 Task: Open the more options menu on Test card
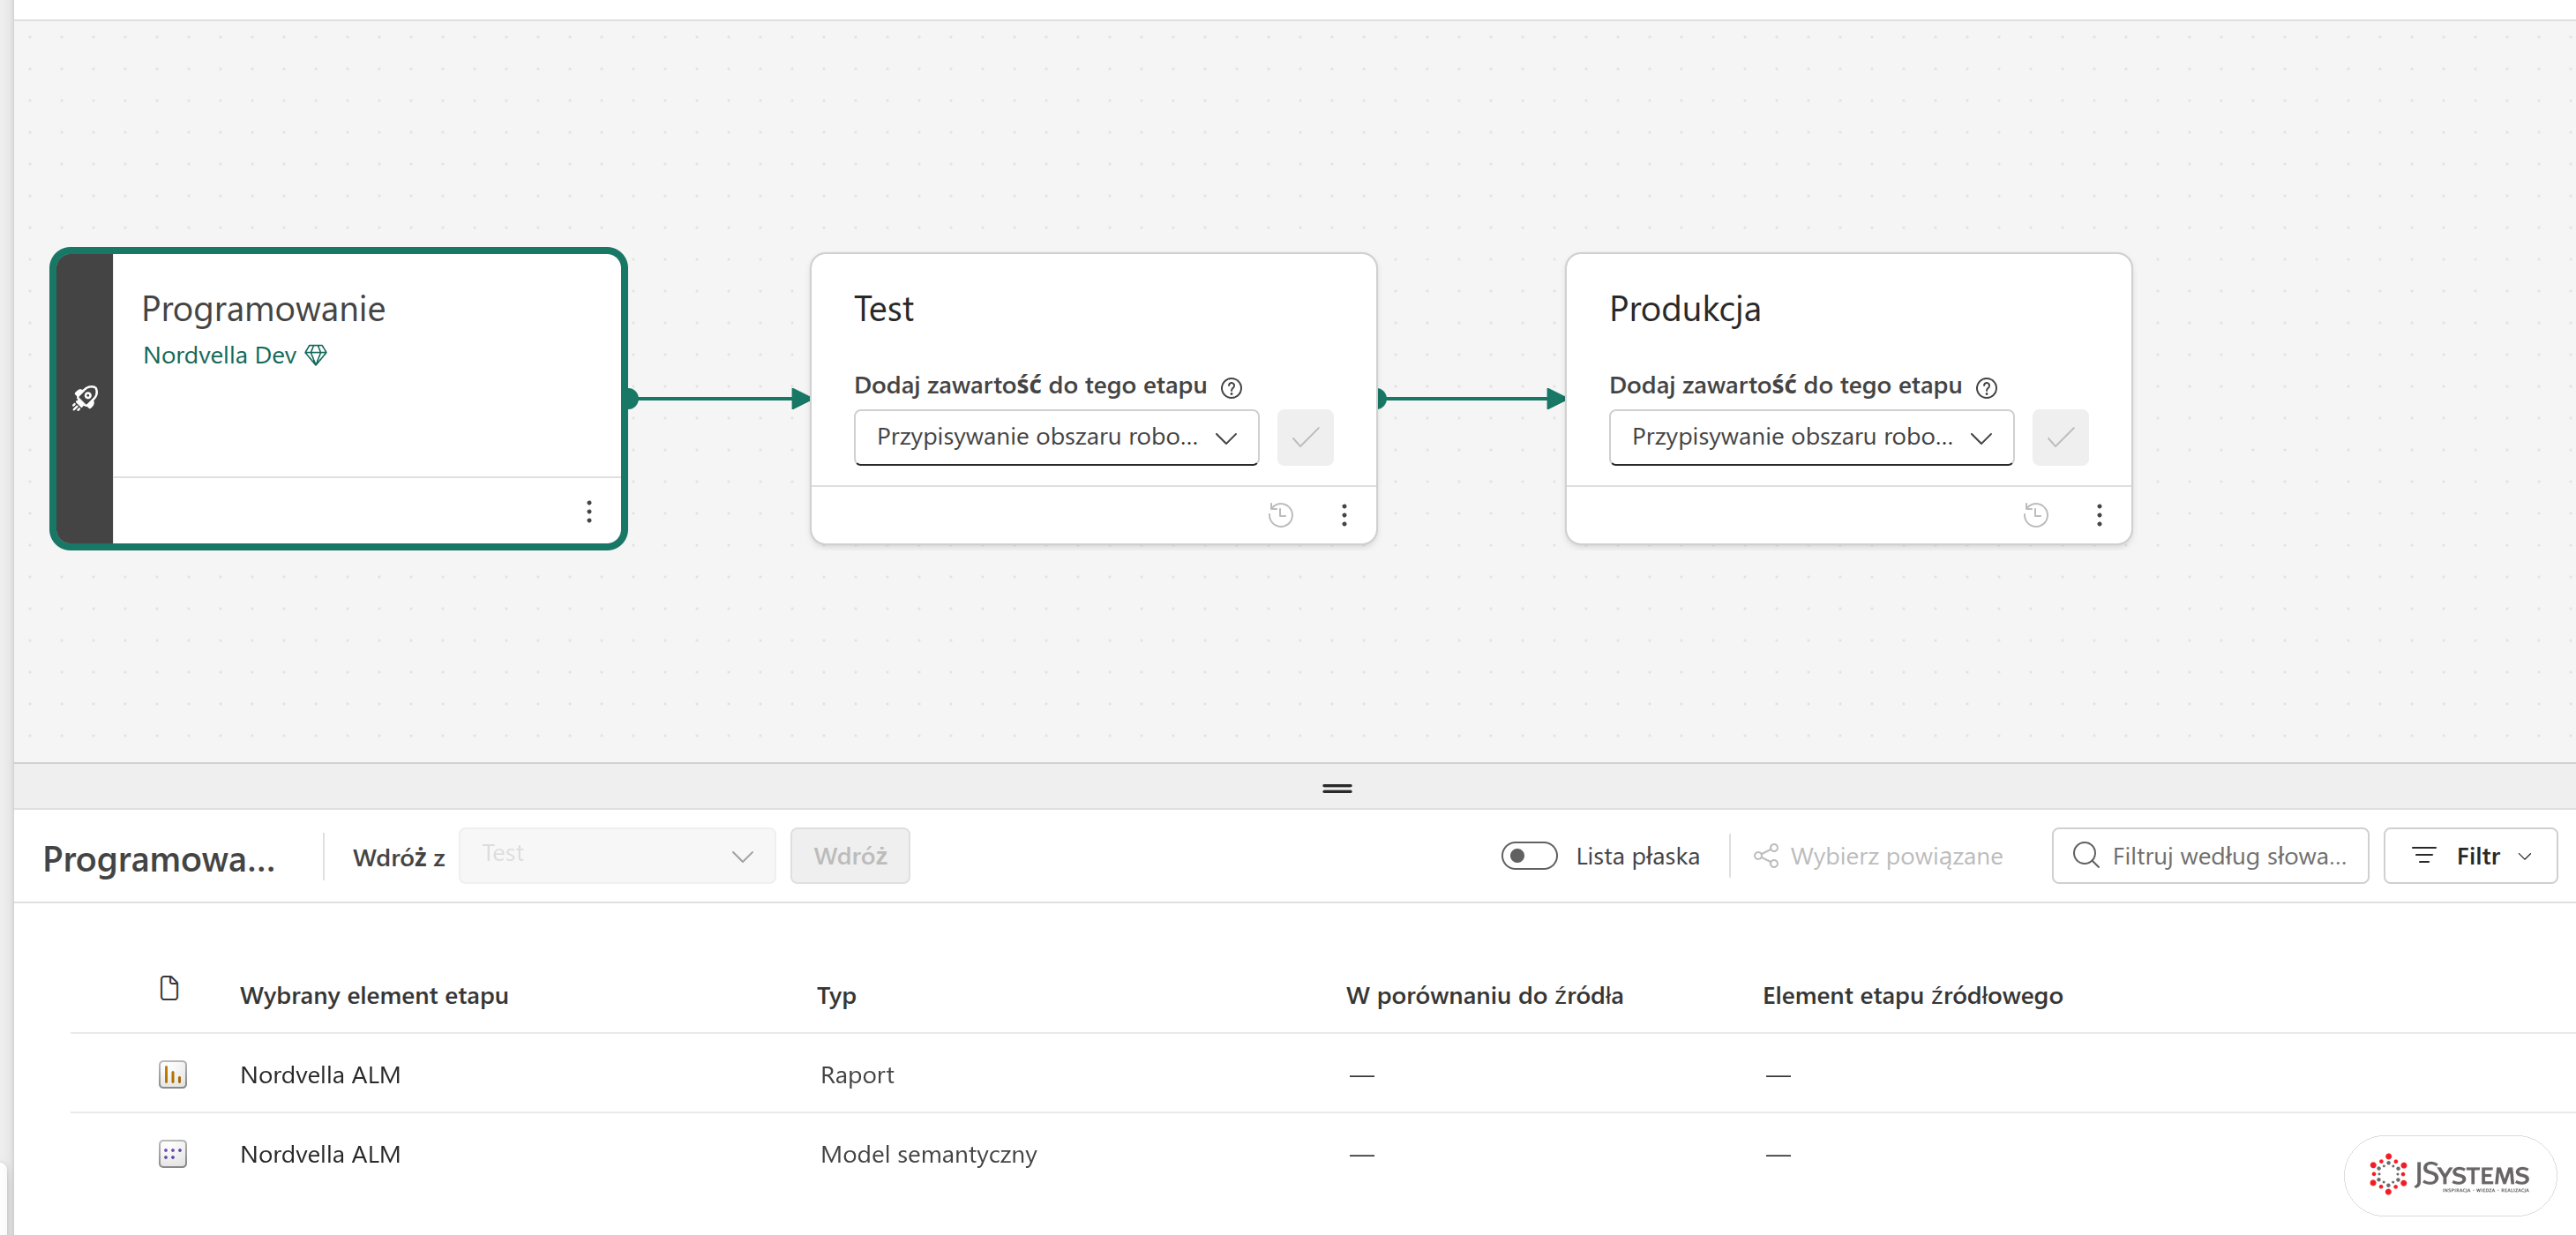click(1344, 514)
